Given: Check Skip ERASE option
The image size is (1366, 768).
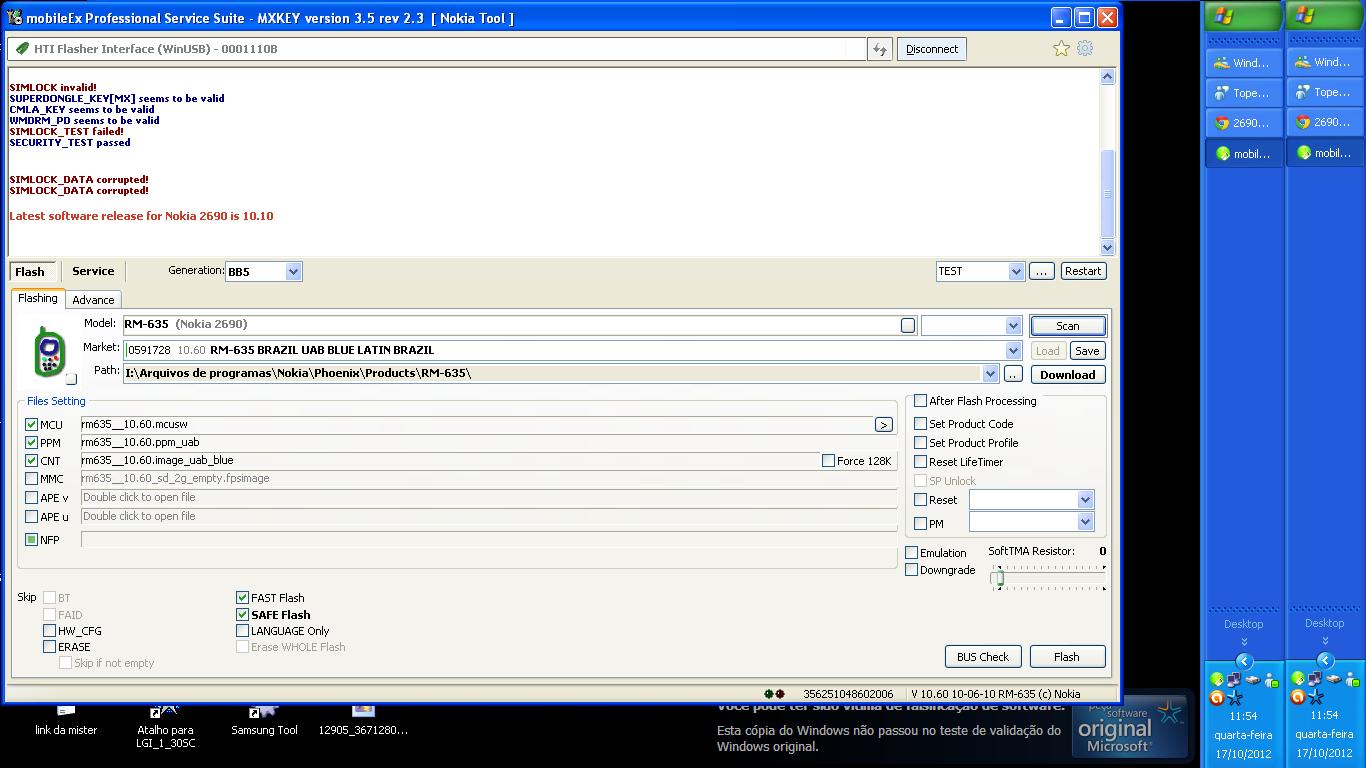Looking at the screenshot, I should point(49,647).
